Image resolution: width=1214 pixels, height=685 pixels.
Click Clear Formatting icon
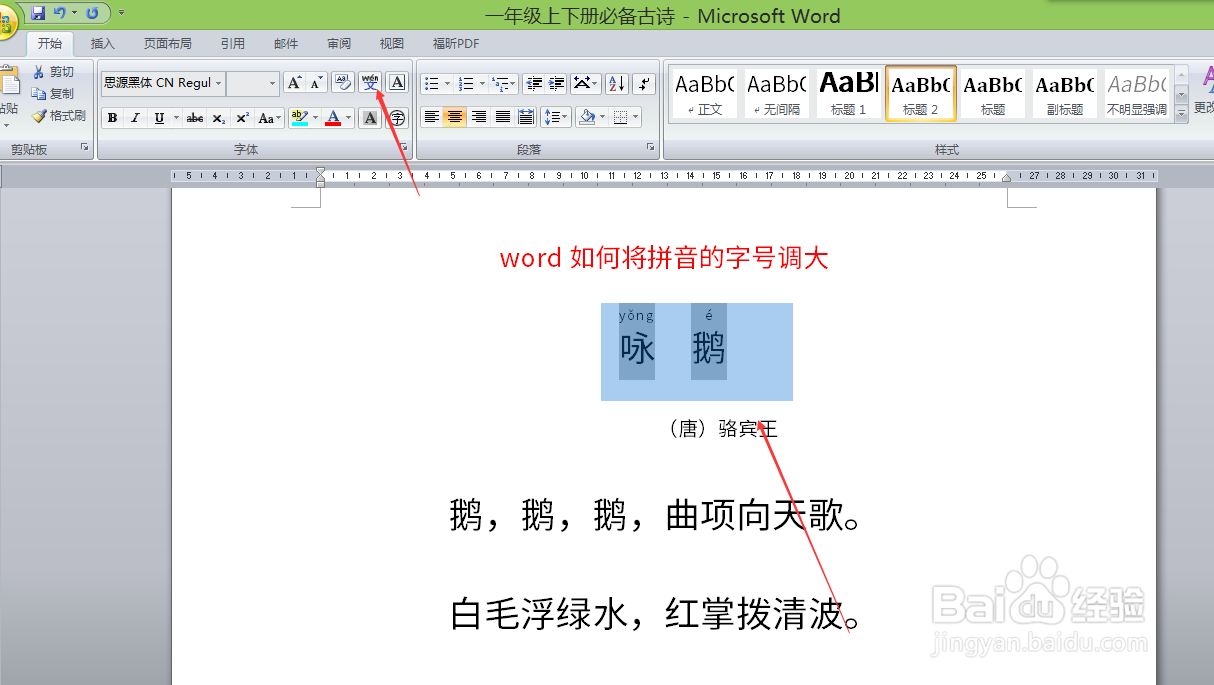click(343, 83)
